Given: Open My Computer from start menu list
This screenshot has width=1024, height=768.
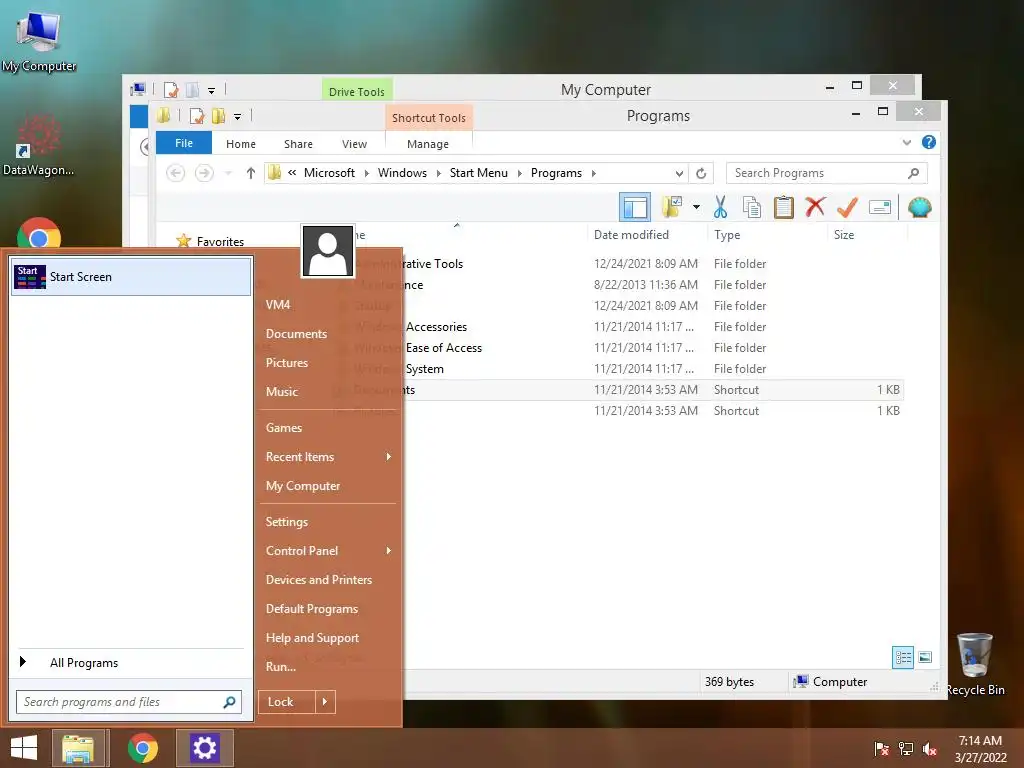Looking at the screenshot, I should (303, 486).
